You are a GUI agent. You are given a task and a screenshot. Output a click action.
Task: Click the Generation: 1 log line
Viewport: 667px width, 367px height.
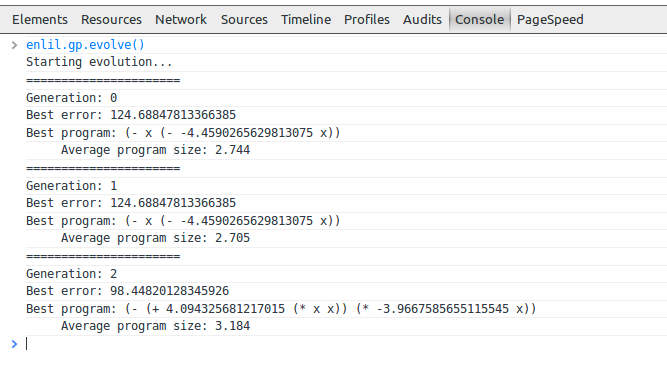pyautogui.click(x=71, y=186)
